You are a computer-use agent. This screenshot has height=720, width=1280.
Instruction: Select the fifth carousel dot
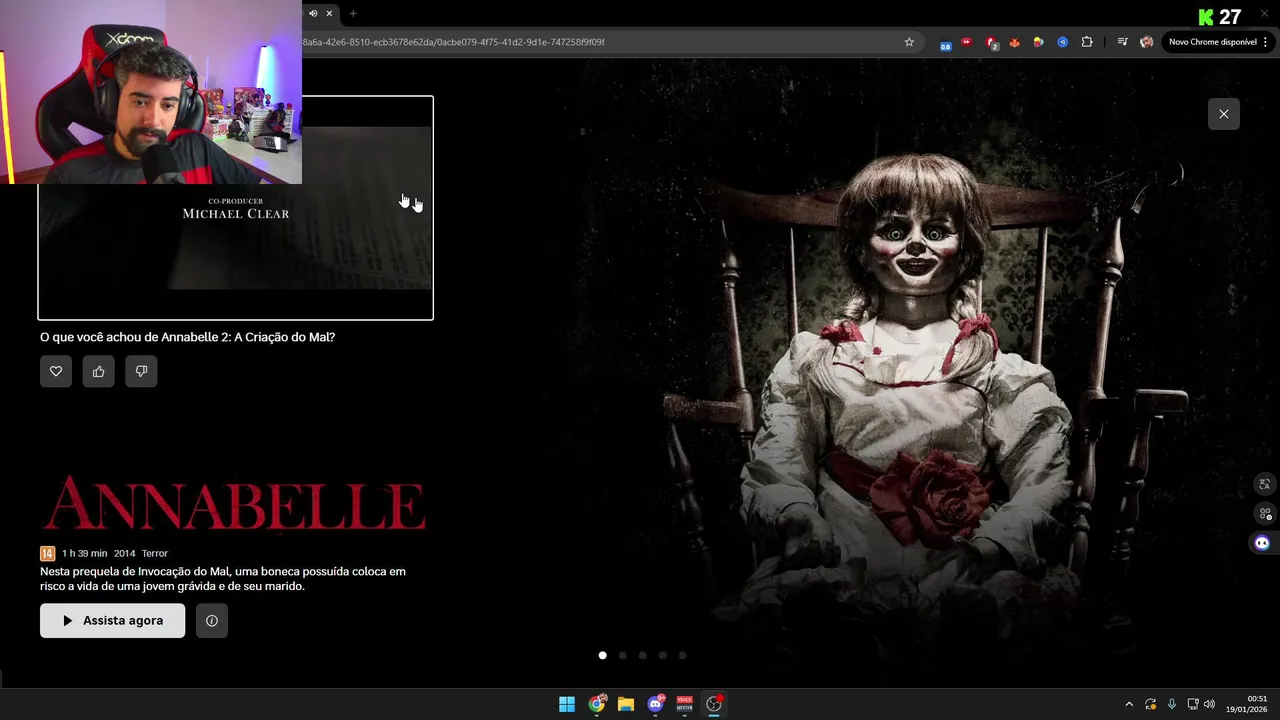pos(682,655)
